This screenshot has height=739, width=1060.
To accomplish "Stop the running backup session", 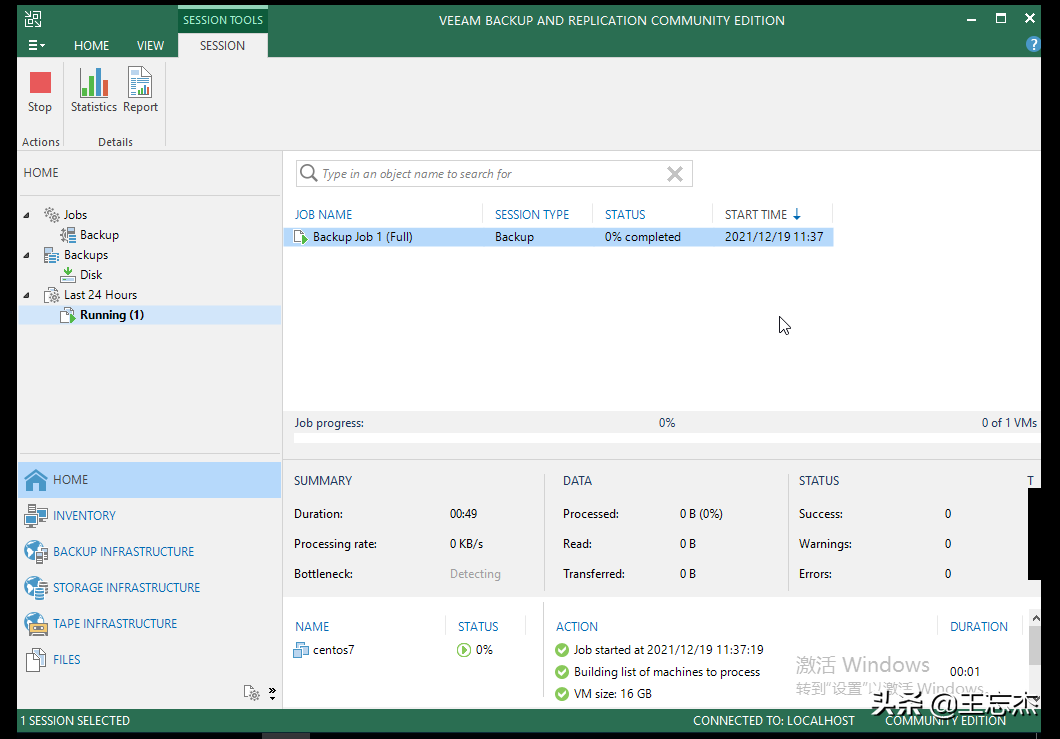I will [40, 93].
